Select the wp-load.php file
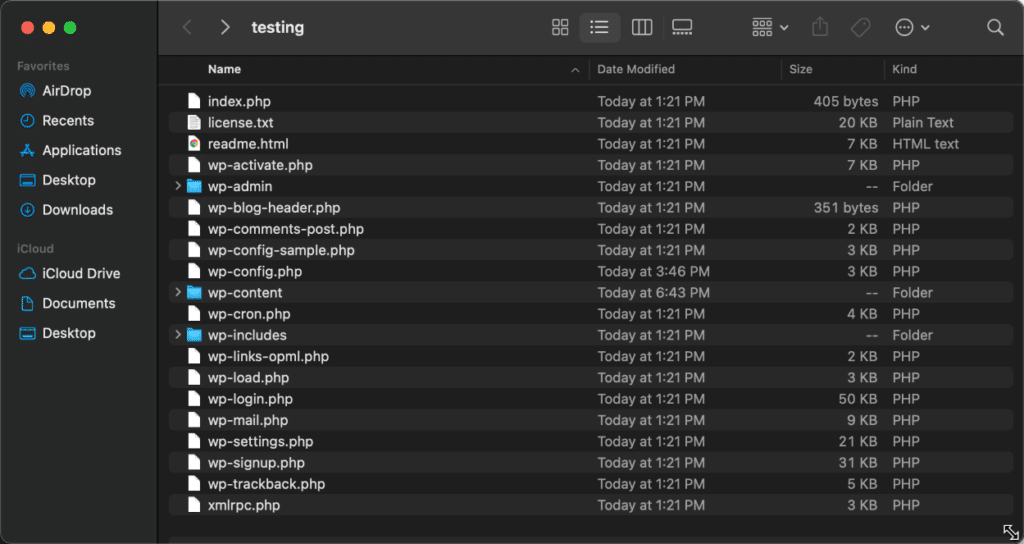The height and width of the screenshot is (544, 1024). (x=248, y=377)
